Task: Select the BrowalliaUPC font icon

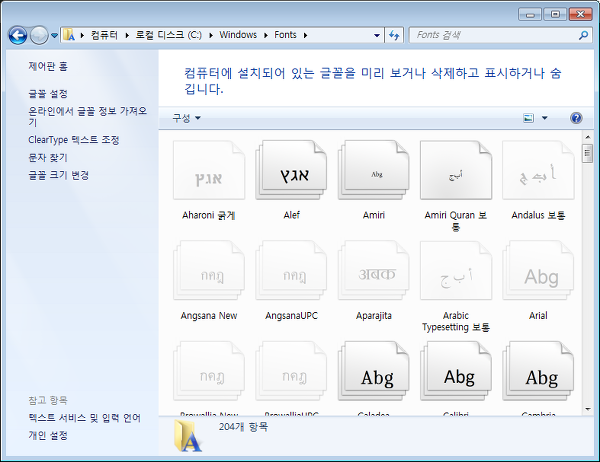Action: pyautogui.click(x=291, y=371)
